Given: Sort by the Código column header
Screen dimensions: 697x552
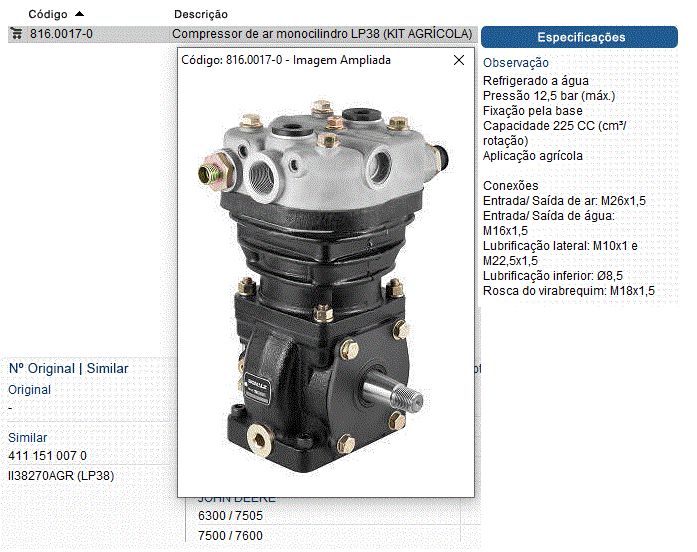Looking at the screenshot, I should pos(48,15).
